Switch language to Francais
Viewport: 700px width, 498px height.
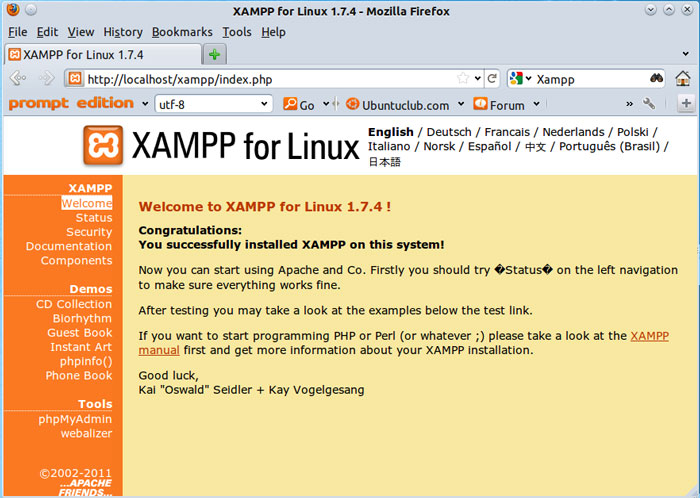pyautogui.click(x=507, y=132)
